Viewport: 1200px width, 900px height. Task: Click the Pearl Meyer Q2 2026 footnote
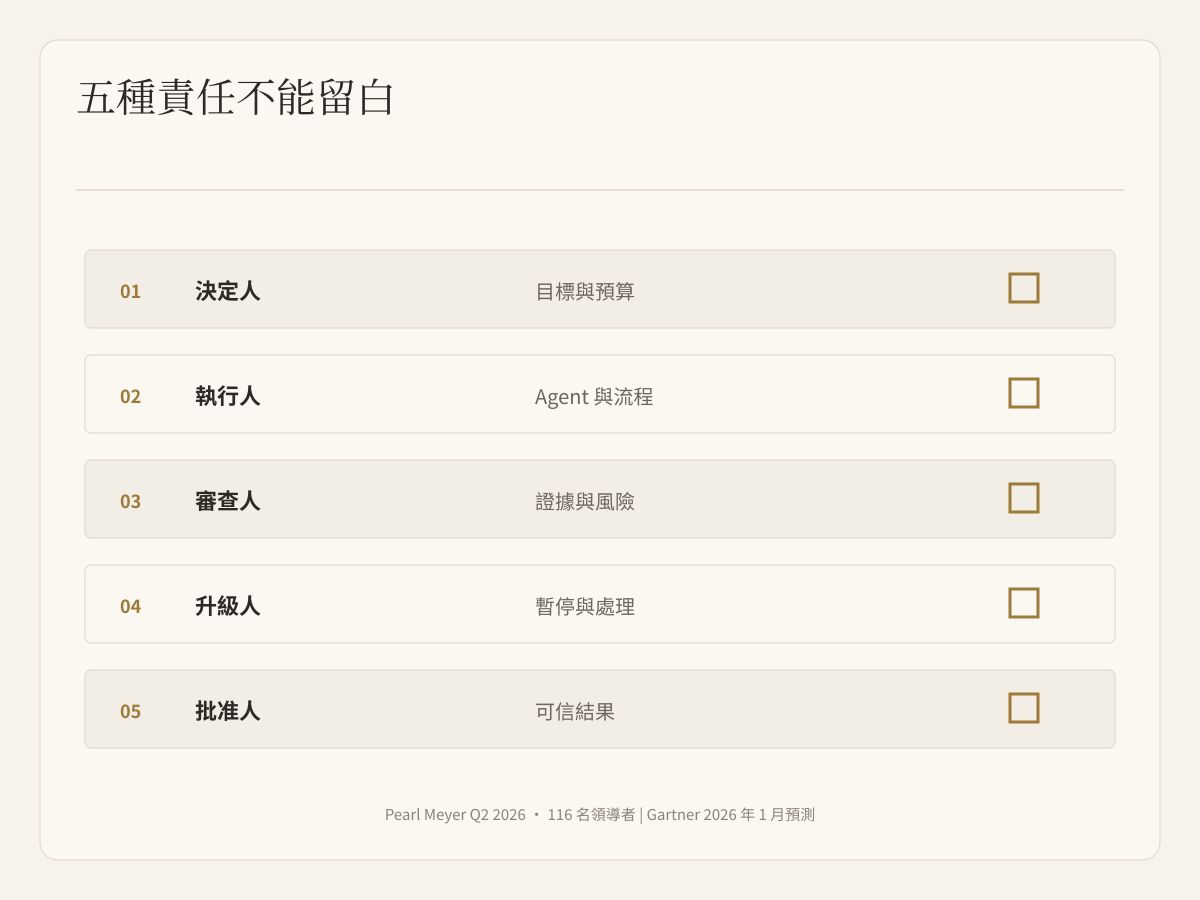(455, 815)
